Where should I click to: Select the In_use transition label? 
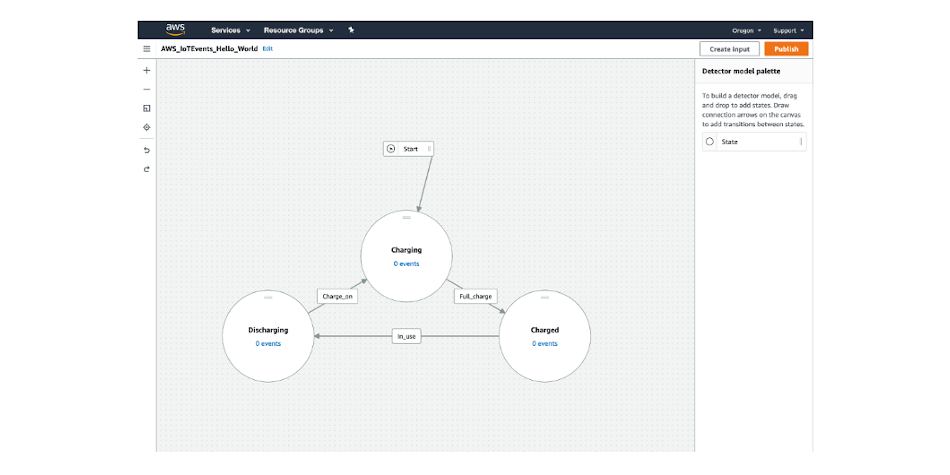pos(407,336)
